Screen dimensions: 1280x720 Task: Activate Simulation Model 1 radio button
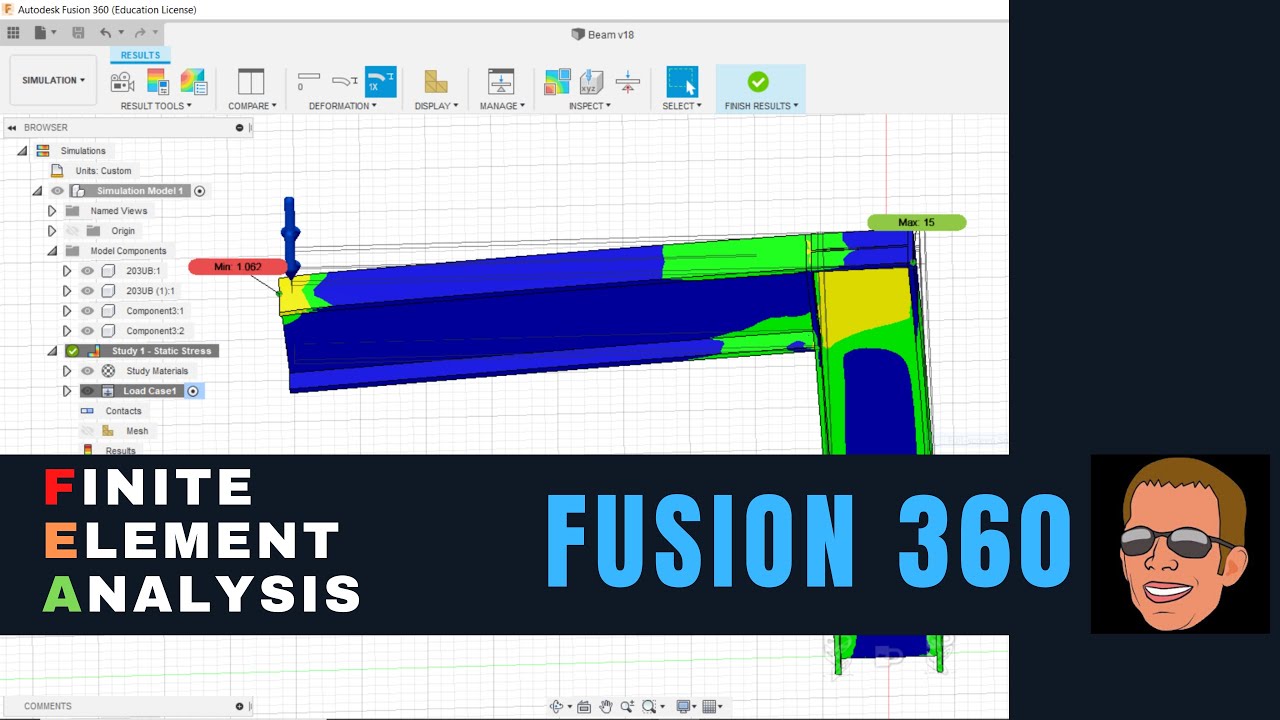click(x=199, y=191)
